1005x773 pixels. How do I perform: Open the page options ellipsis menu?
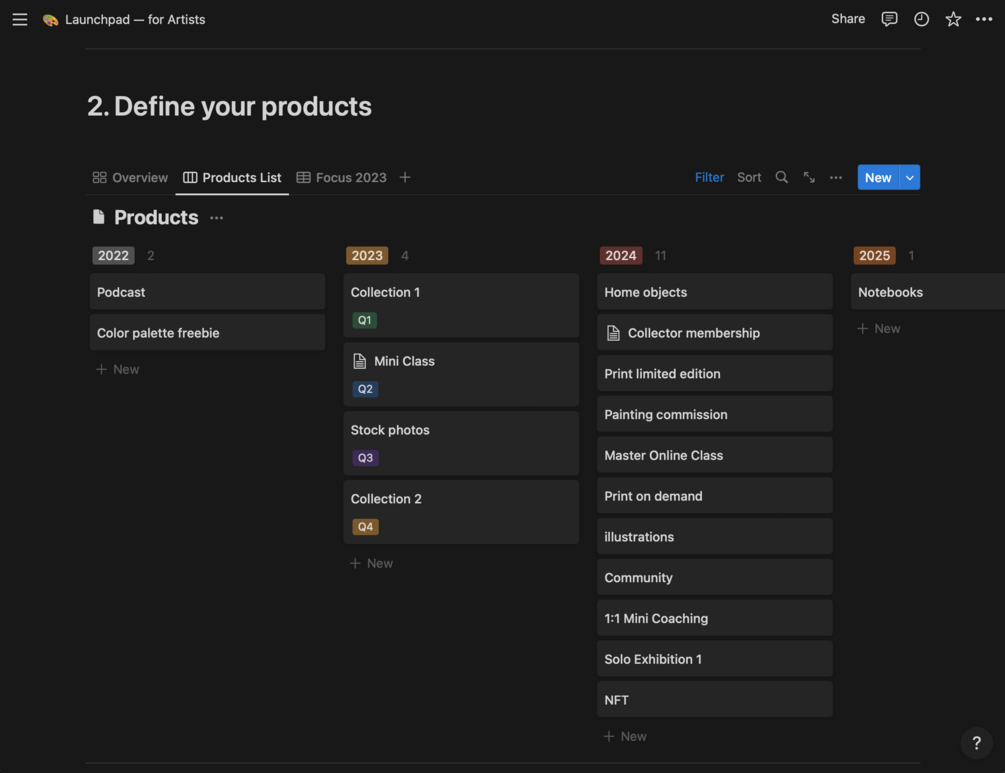click(x=984, y=19)
